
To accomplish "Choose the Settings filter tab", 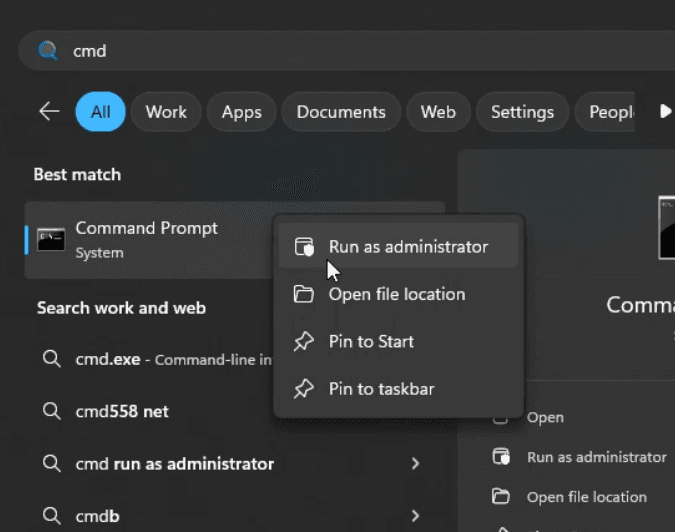I will pos(522,112).
